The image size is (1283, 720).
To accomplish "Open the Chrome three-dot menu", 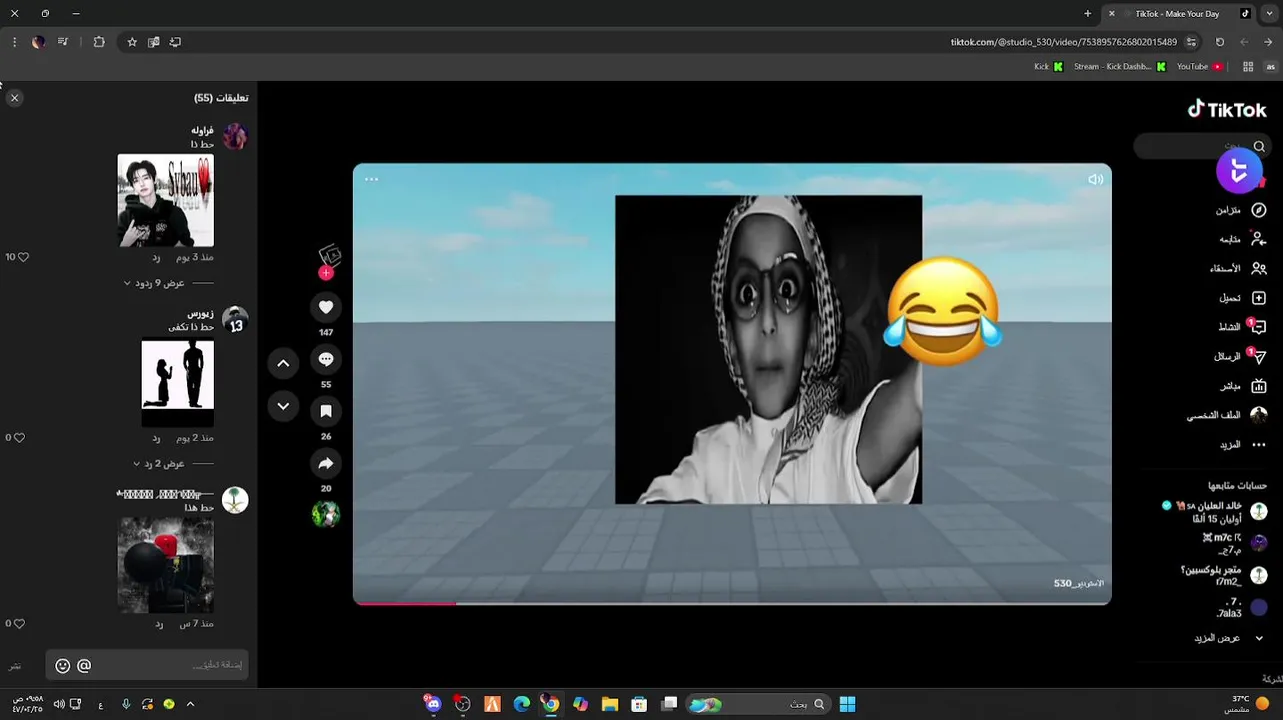I will point(14,42).
